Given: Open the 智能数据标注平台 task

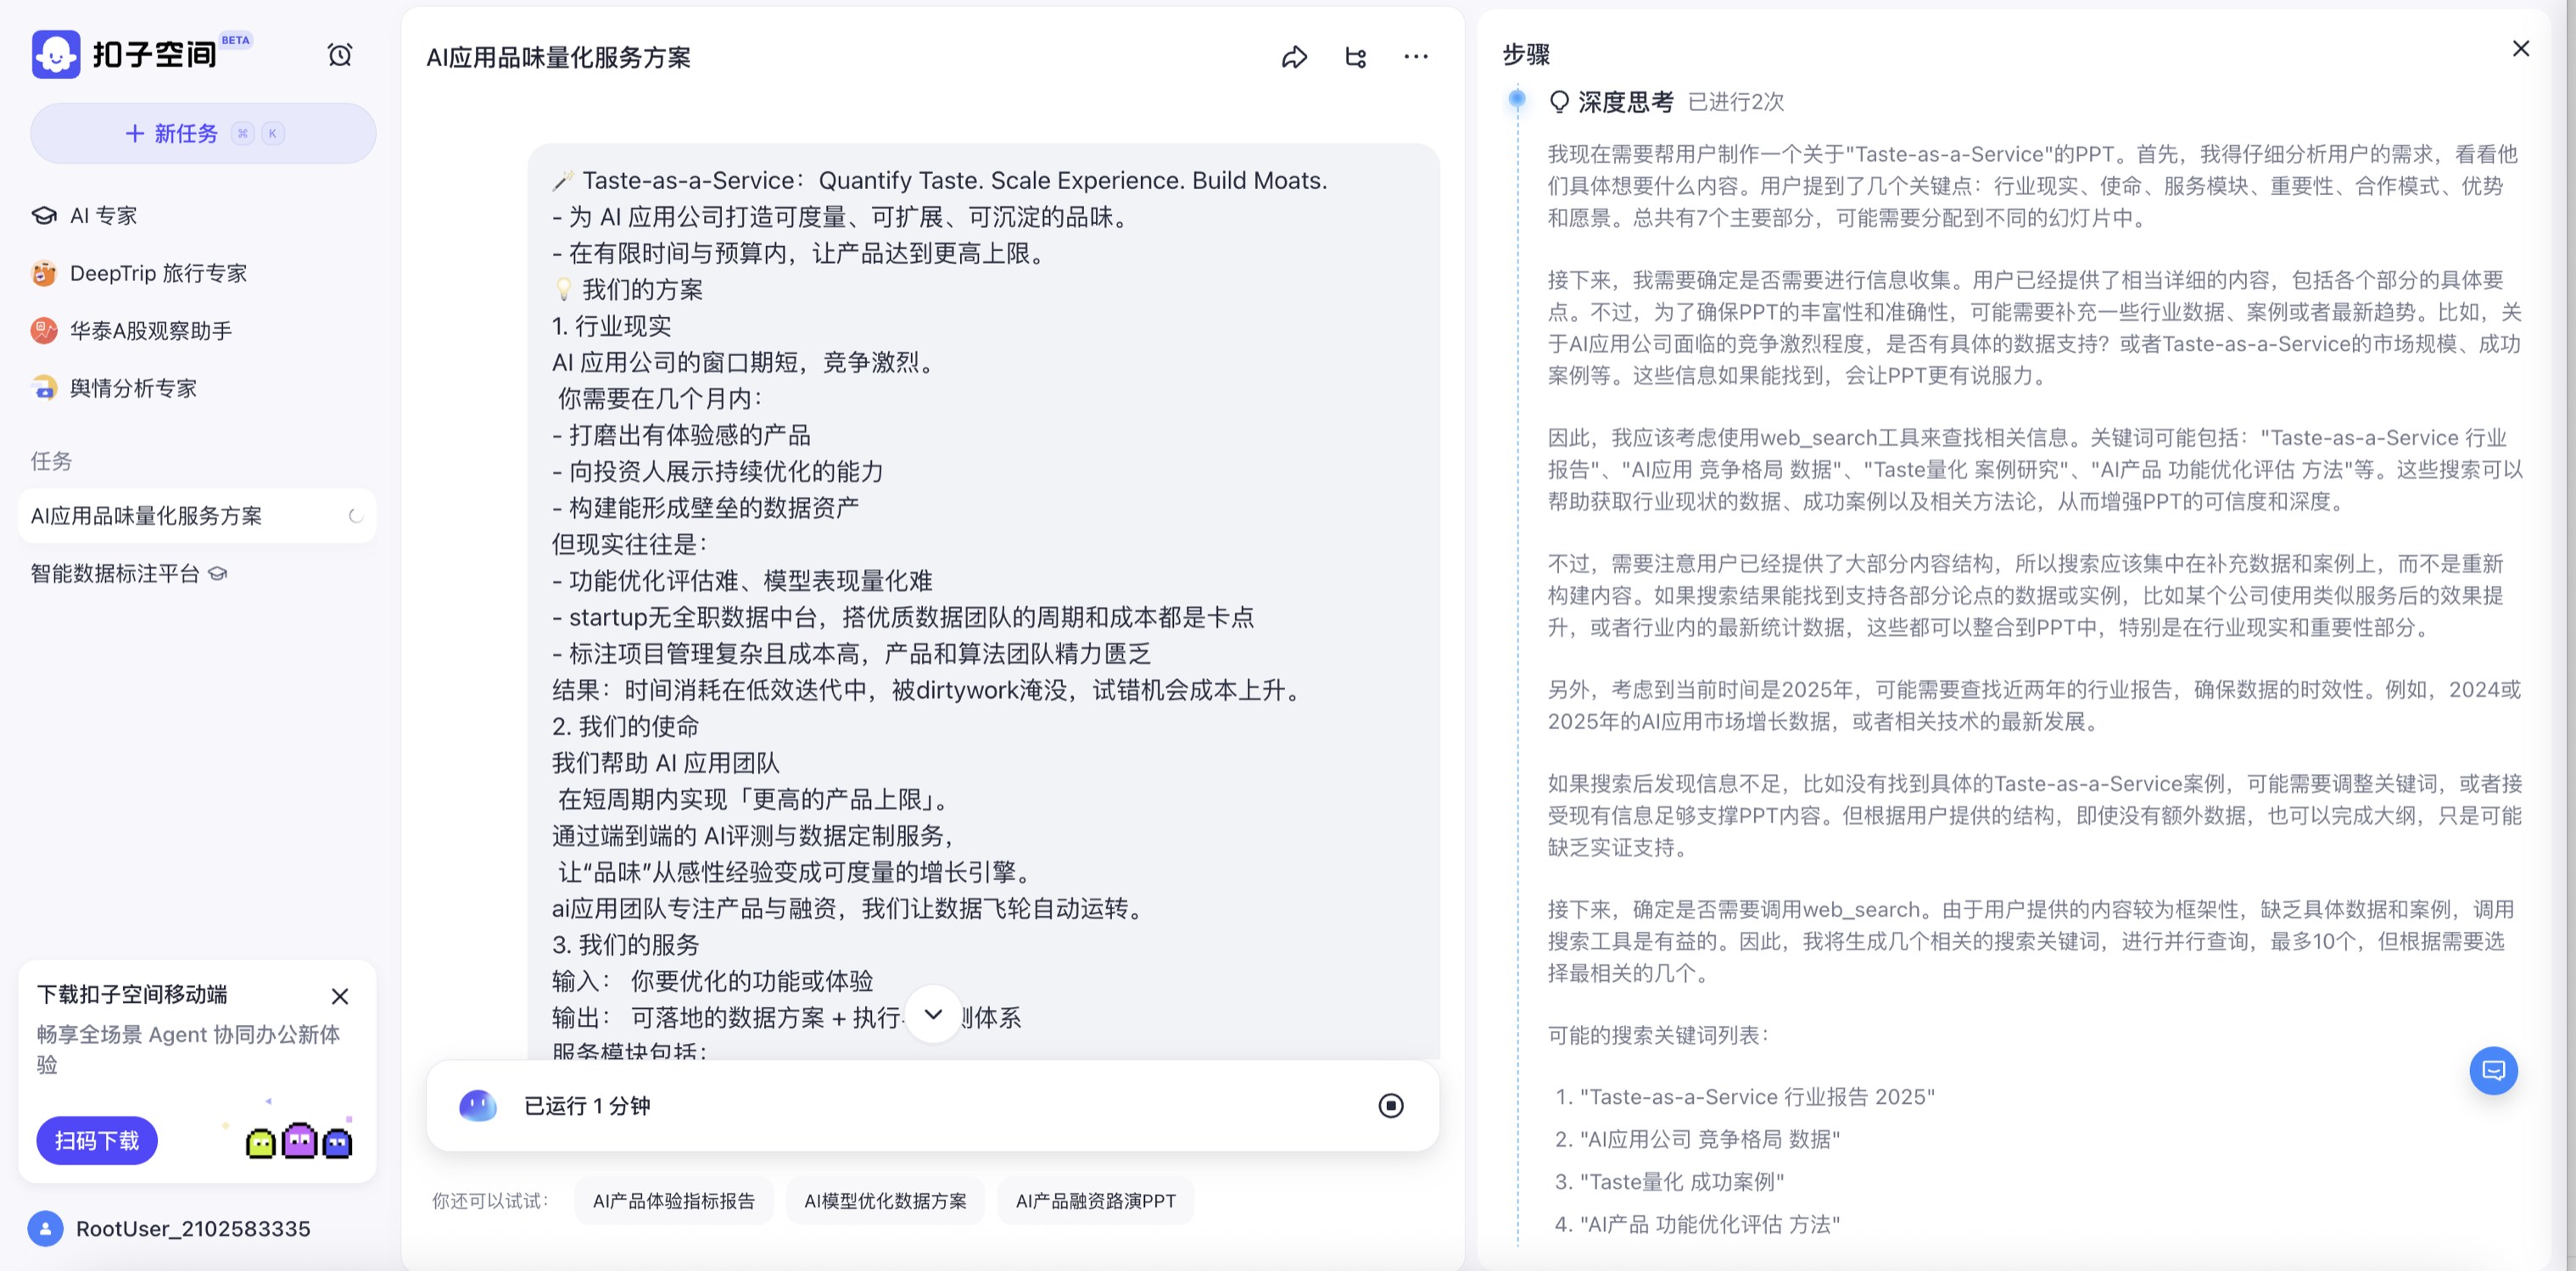Looking at the screenshot, I should 115,573.
